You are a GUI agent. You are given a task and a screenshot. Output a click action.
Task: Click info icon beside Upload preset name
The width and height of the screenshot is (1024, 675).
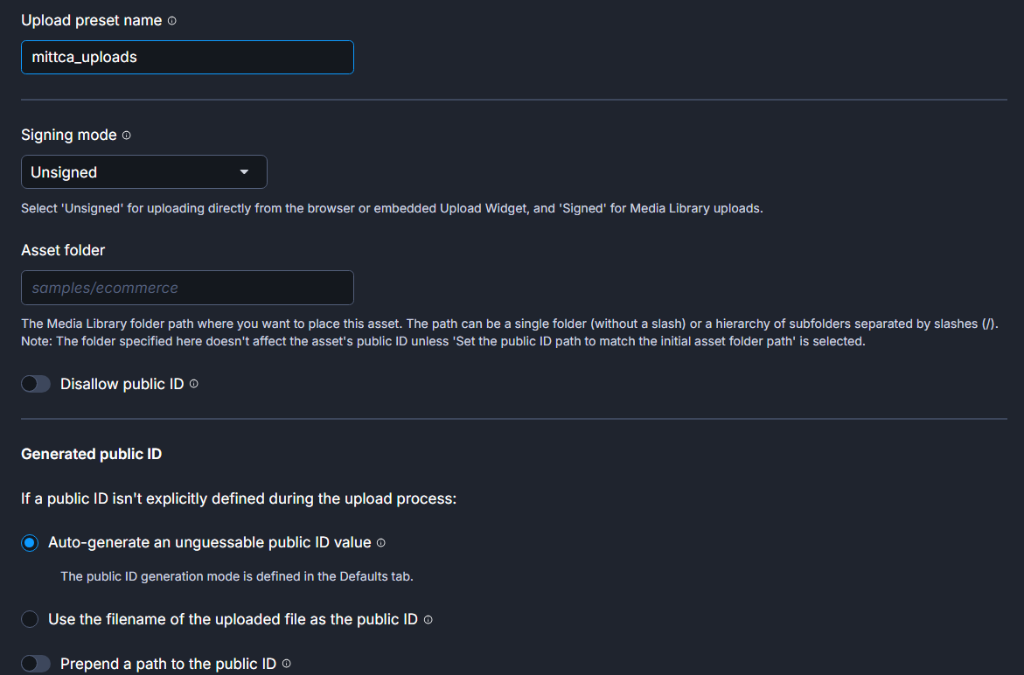172,21
